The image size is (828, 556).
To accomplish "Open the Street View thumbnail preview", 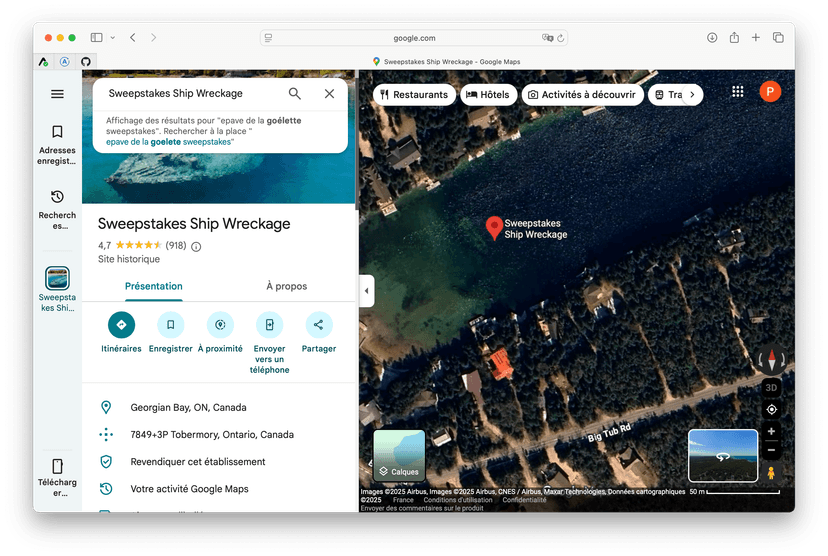I will click(x=722, y=455).
